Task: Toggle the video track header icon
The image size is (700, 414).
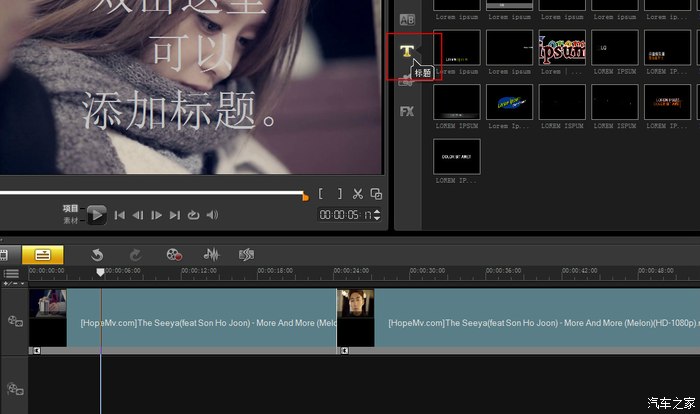Action: coord(14,321)
